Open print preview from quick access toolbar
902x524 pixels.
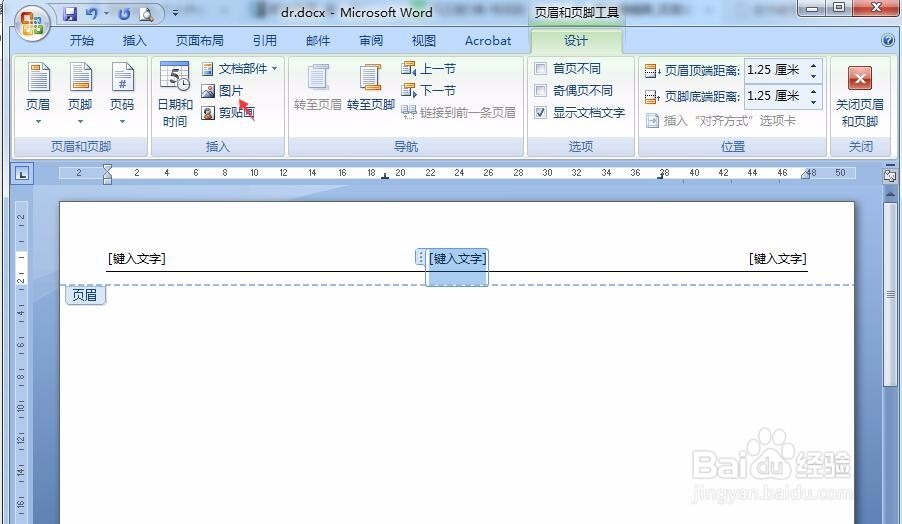[146, 14]
